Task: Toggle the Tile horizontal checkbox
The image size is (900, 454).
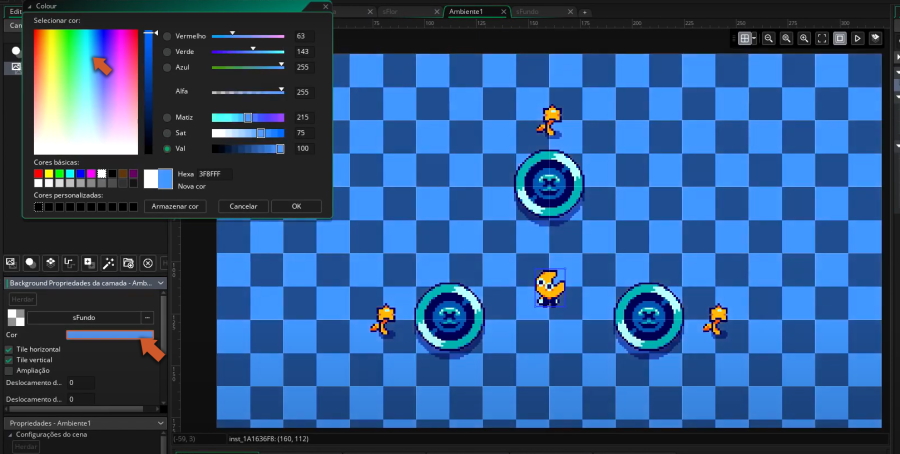Action: pyautogui.click(x=9, y=350)
